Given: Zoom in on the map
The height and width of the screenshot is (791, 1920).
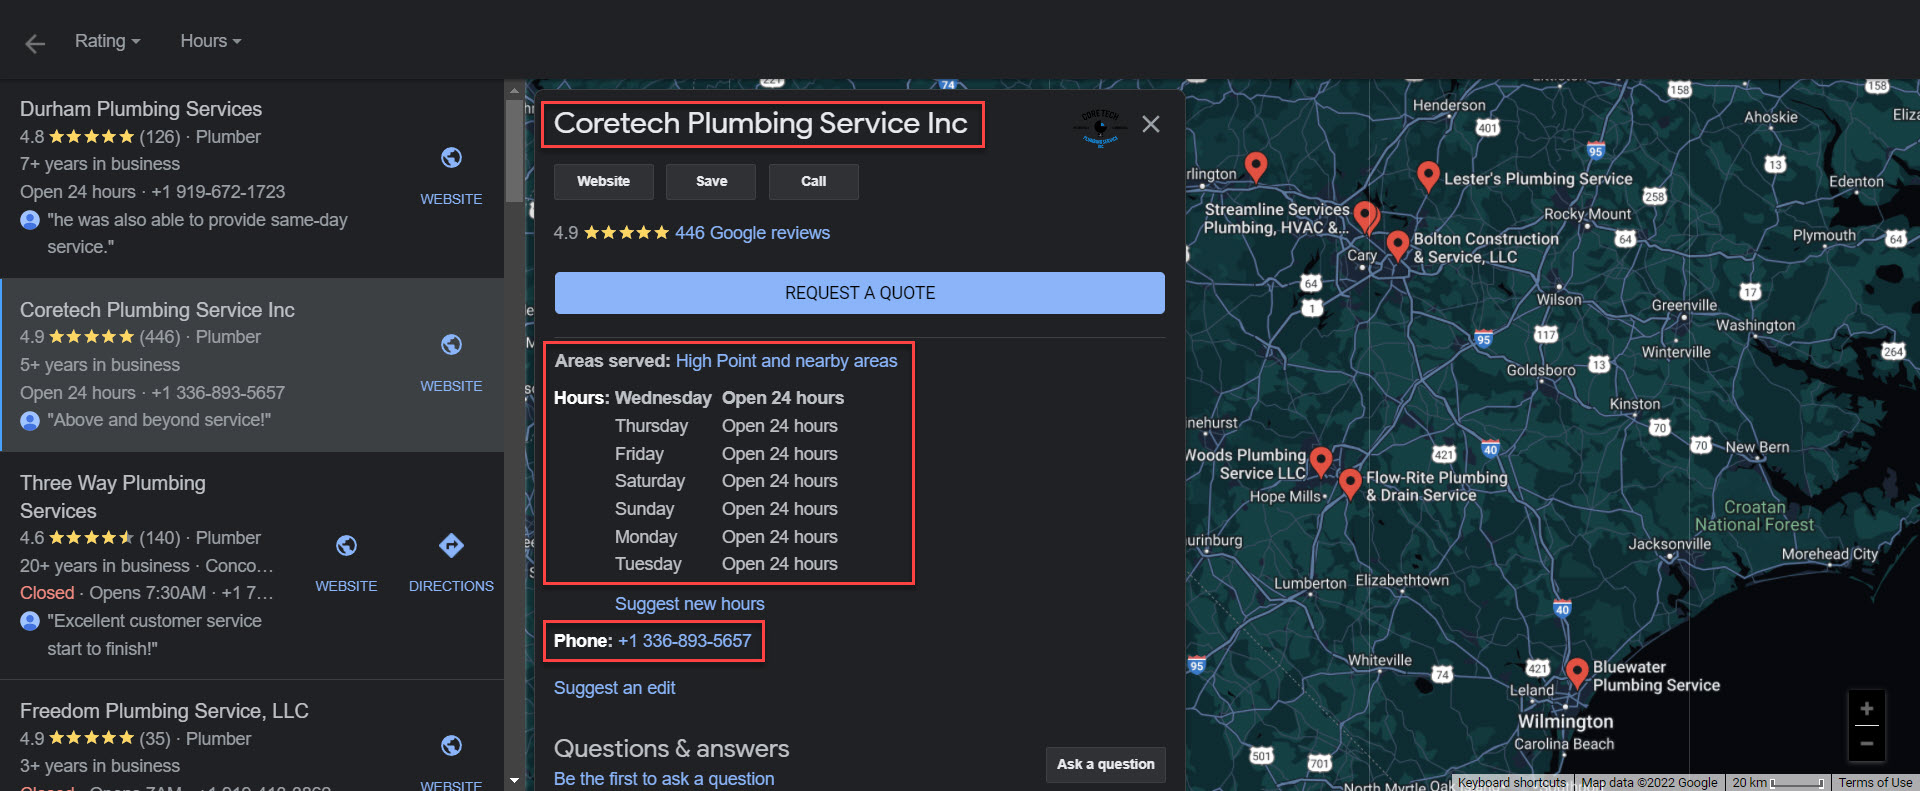Looking at the screenshot, I should click(x=1866, y=709).
